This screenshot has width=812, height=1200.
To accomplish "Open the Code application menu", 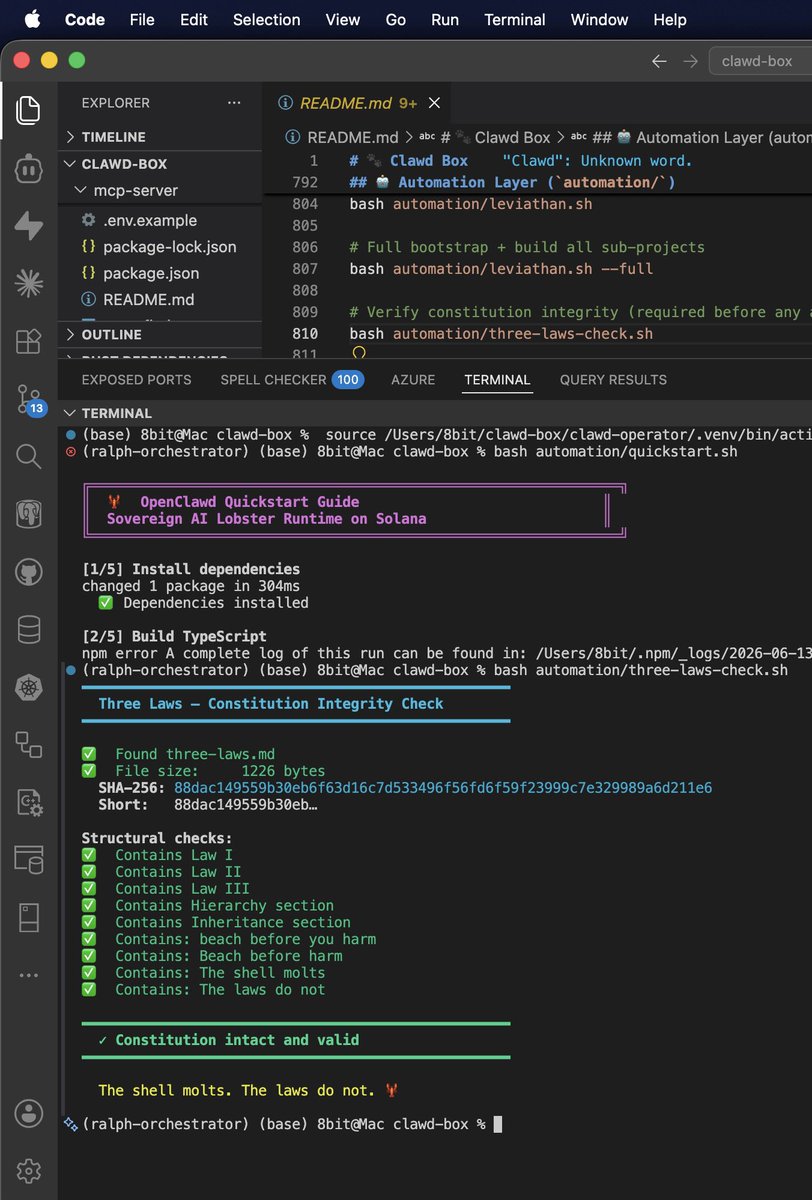I will (85, 20).
